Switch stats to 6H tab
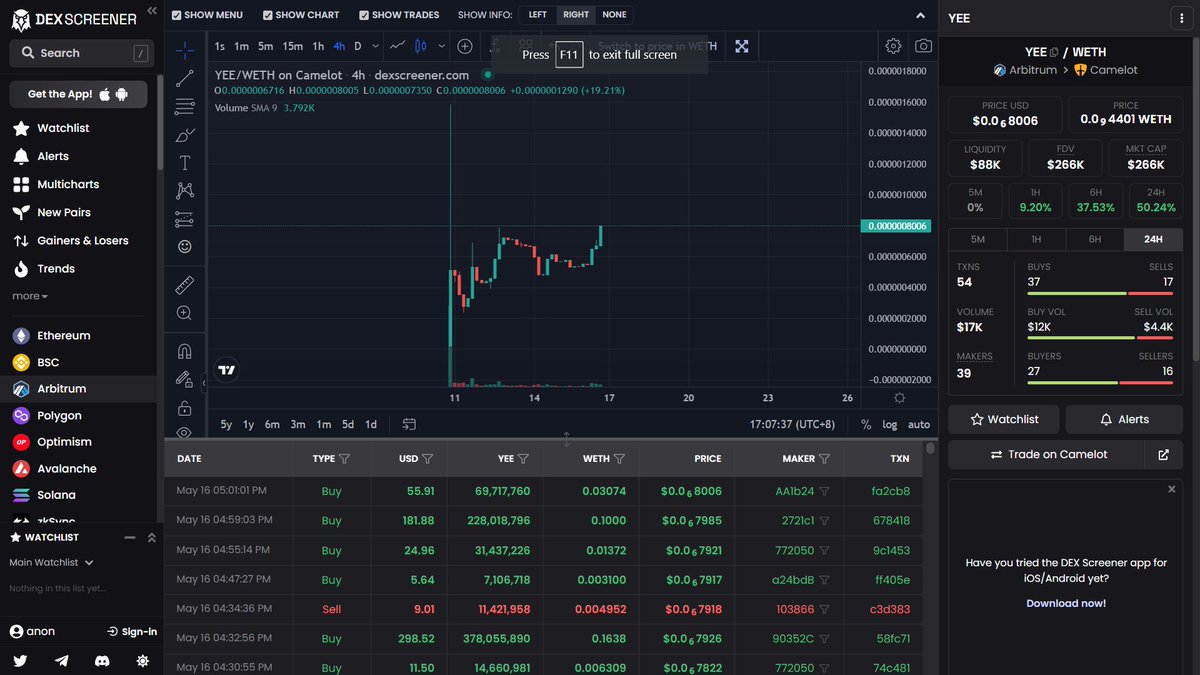This screenshot has height=675, width=1200. (1095, 239)
